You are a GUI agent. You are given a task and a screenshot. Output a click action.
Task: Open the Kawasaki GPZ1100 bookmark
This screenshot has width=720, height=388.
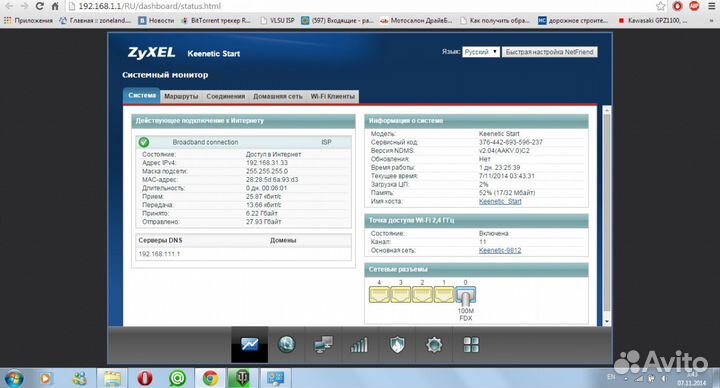[x=652, y=20]
